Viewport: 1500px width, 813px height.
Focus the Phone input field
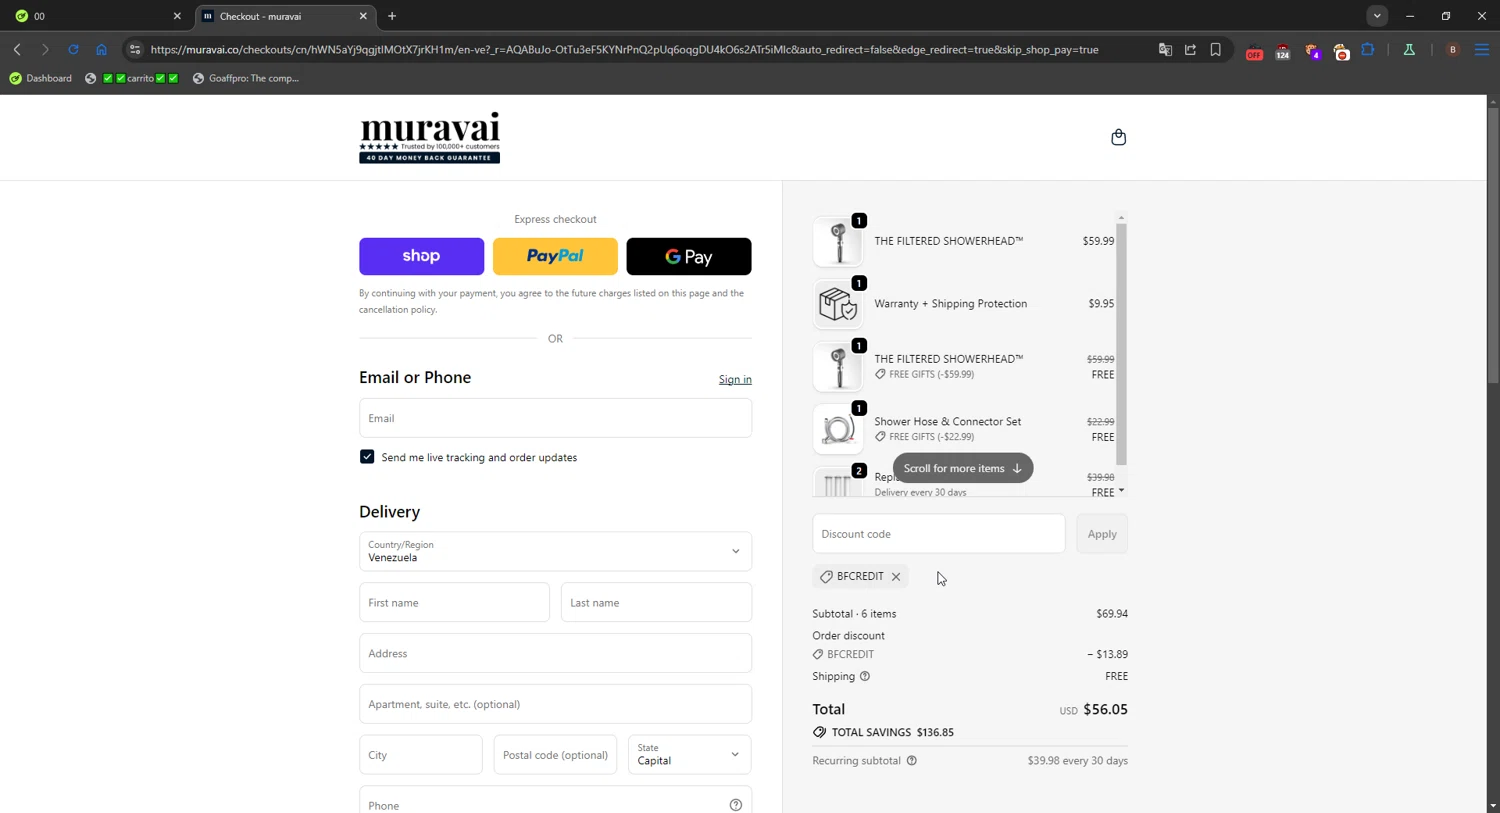tap(555, 801)
